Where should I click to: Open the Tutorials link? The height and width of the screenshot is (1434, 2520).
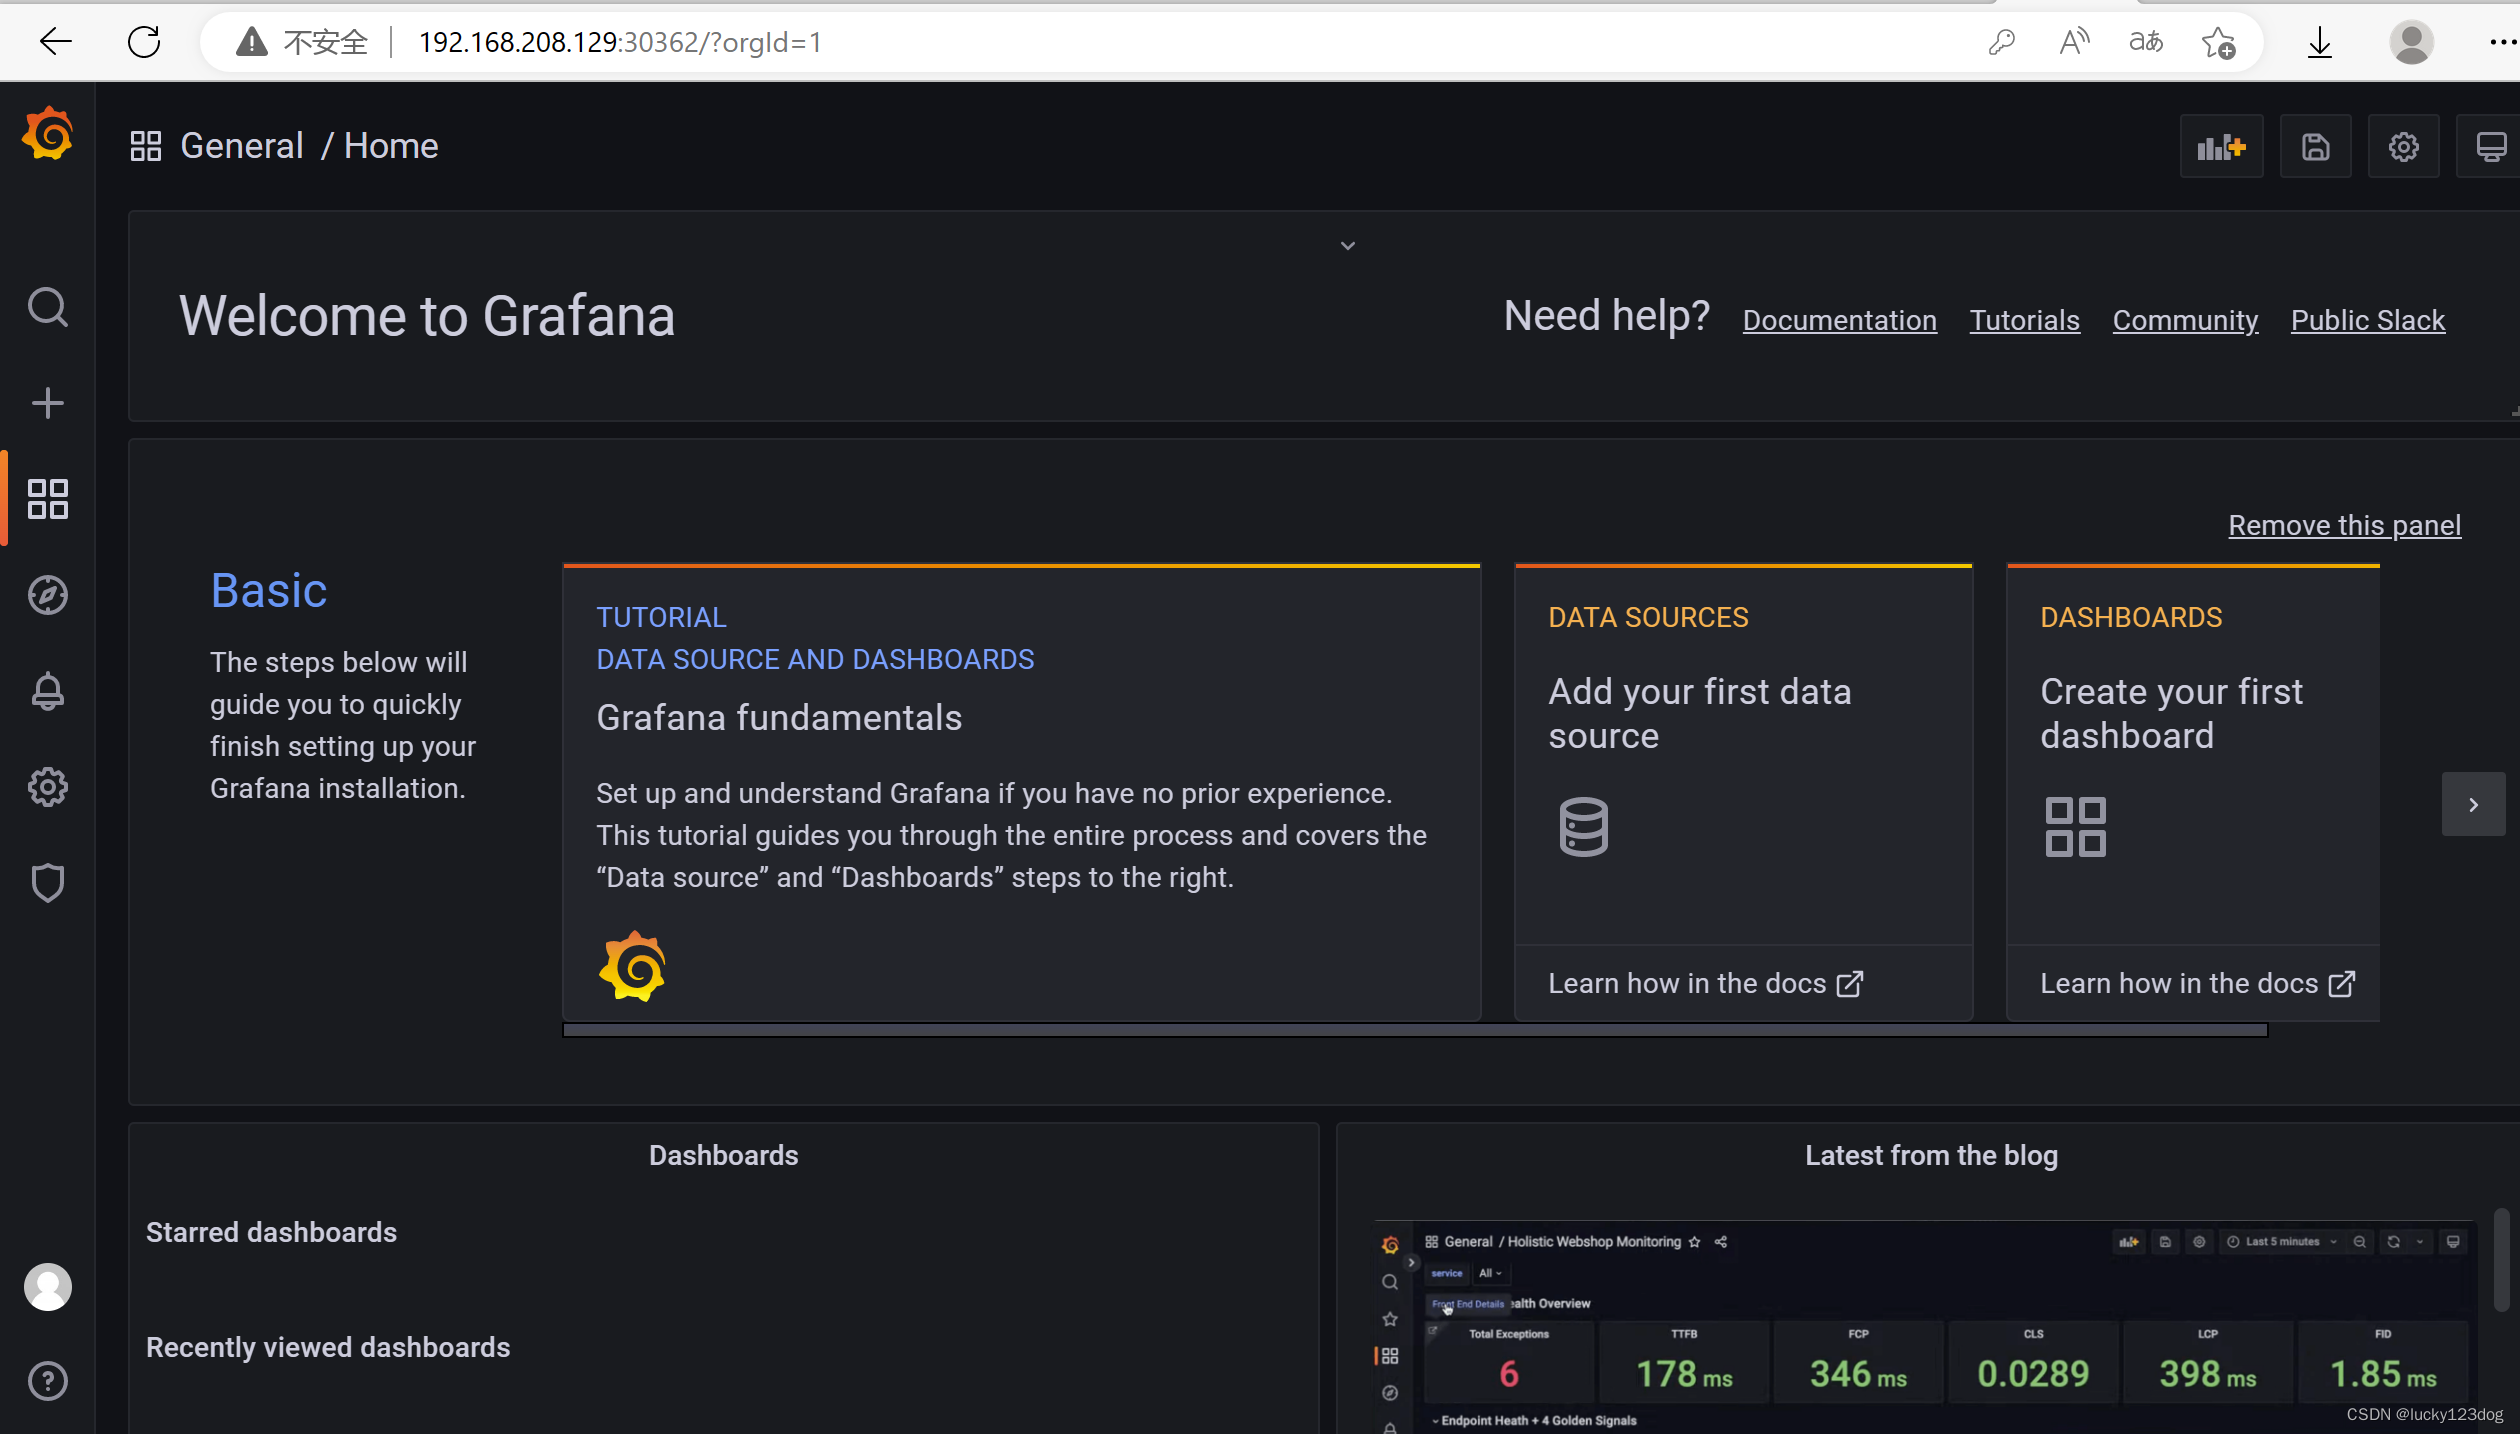(2024, 320)
